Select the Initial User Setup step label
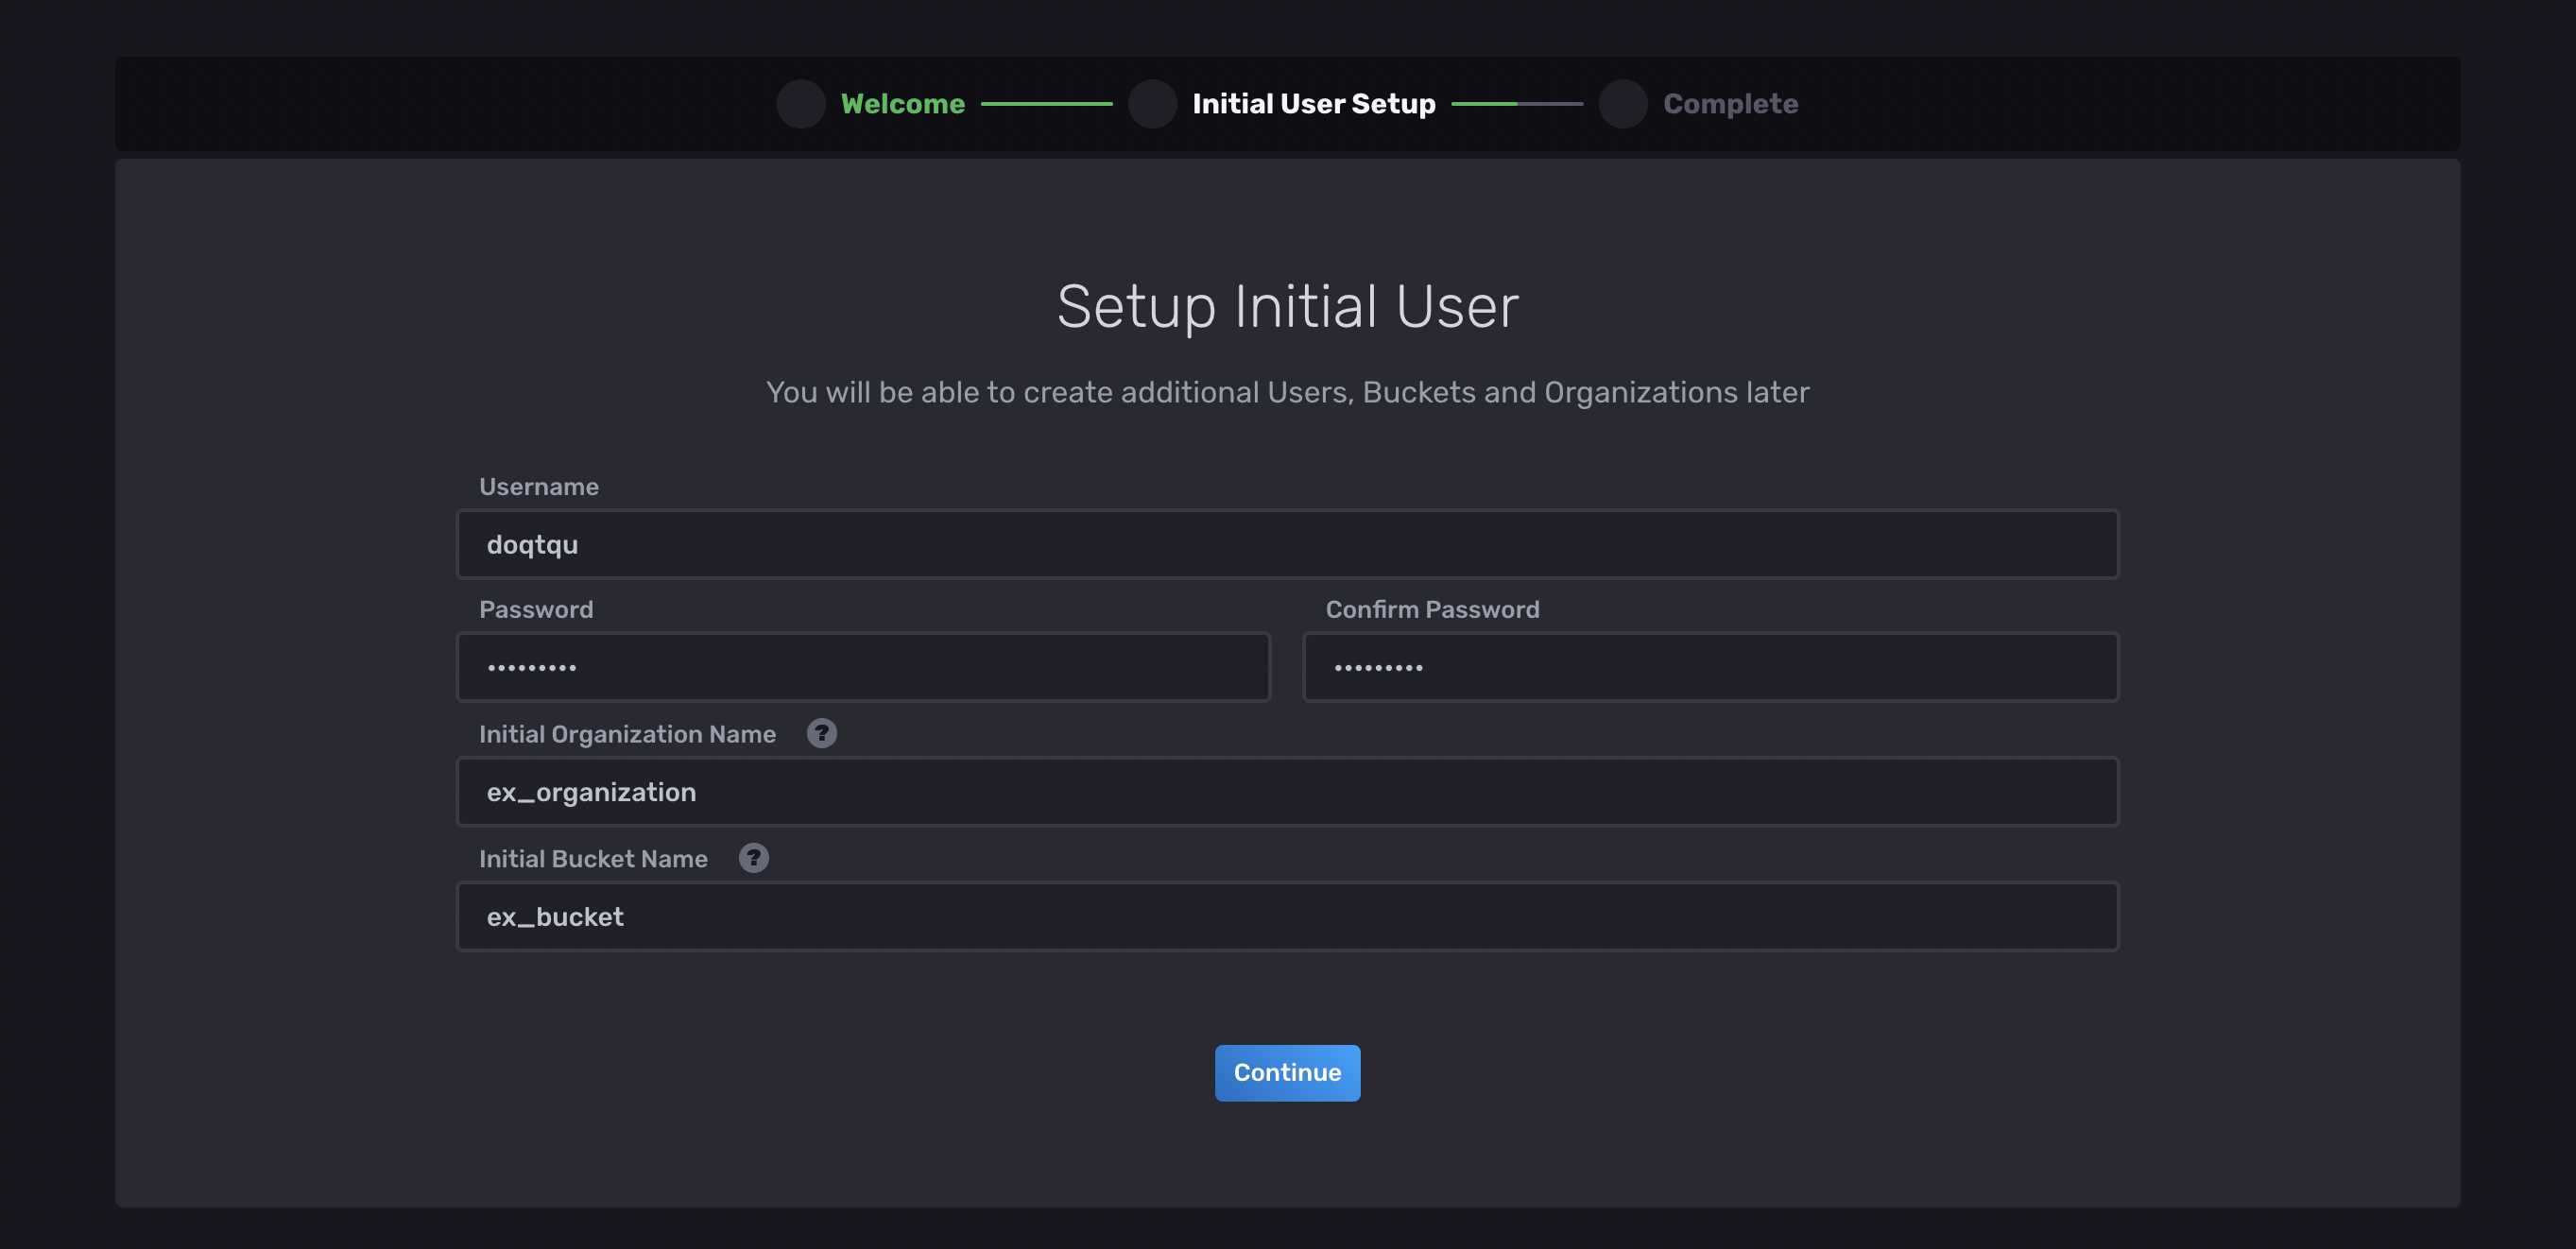This screenshot has width=2576, height=1249. (1313, 104)
